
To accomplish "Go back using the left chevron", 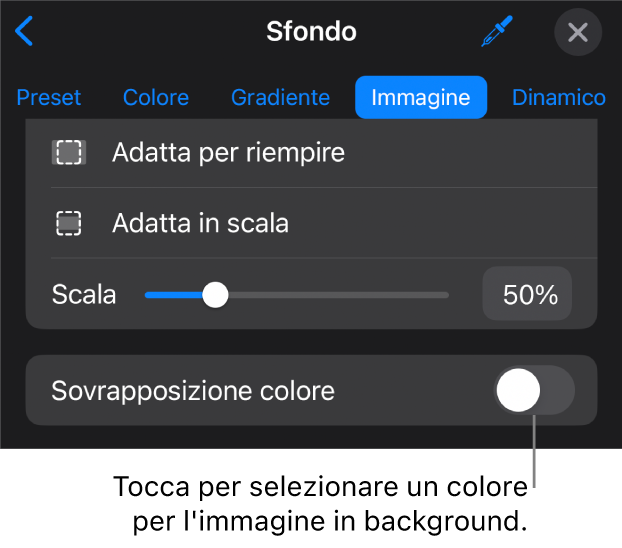I will point(24,31).
